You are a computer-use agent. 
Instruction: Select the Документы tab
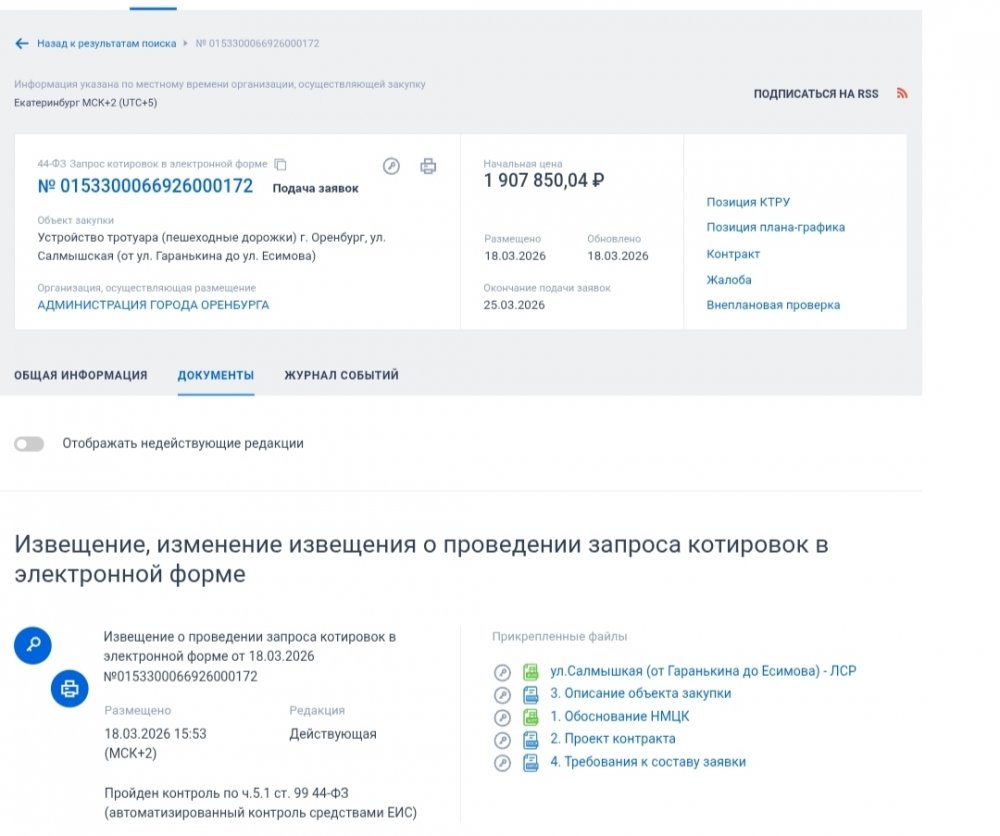click(x=215, y=376)
